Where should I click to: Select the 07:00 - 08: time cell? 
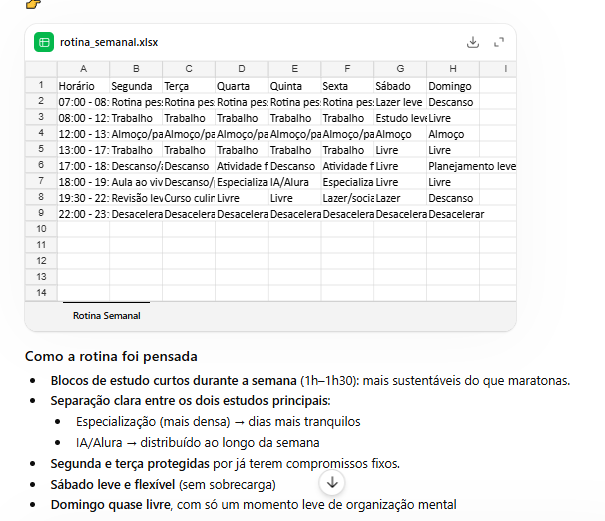(x=83, y=102)
